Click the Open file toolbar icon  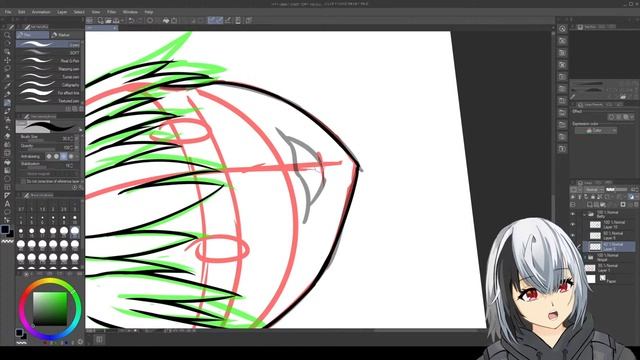pos(108,20)
